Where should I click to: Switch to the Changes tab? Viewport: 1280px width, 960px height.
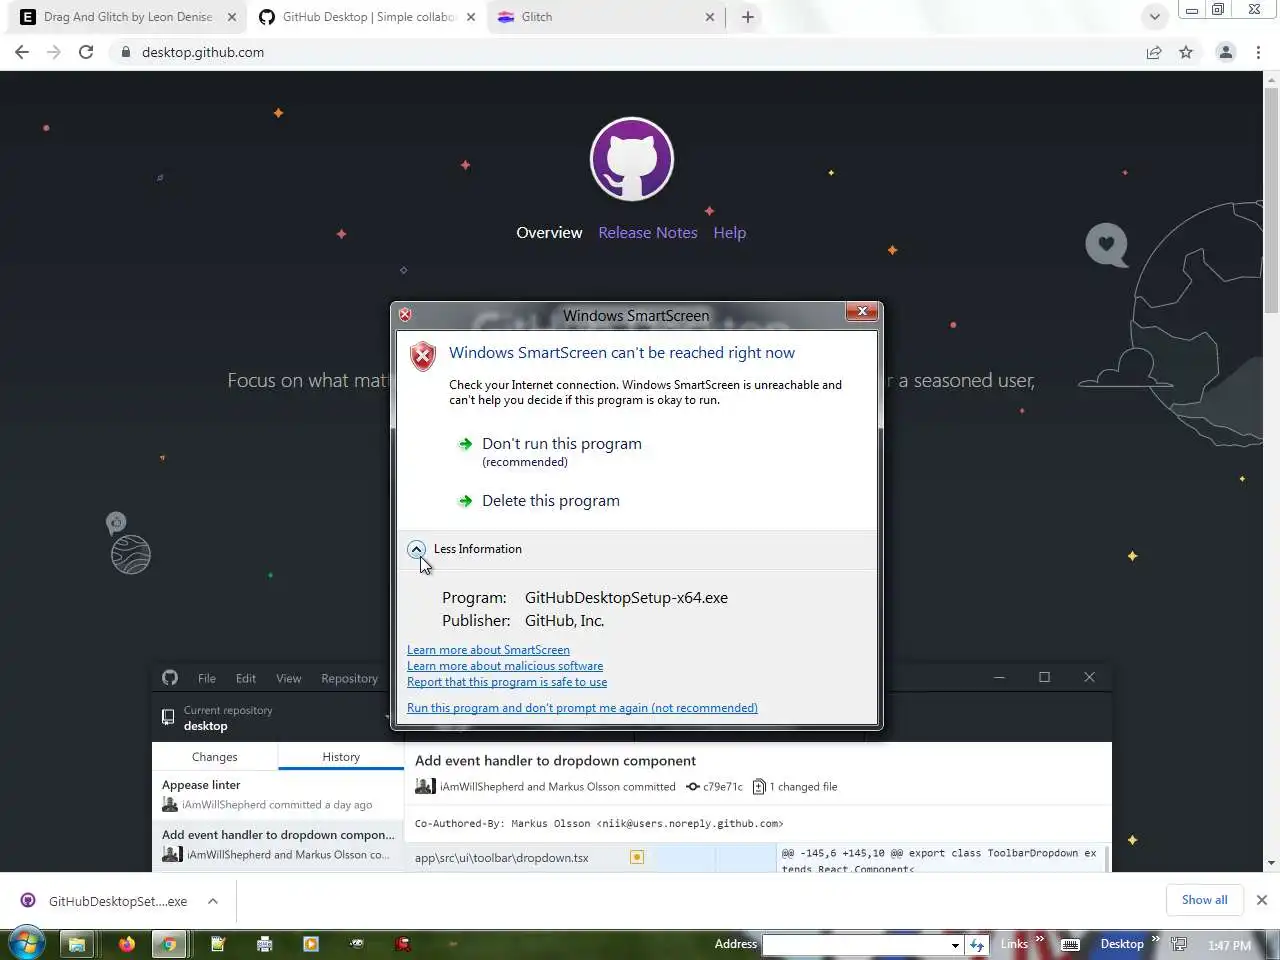click(x=215, y=757)
